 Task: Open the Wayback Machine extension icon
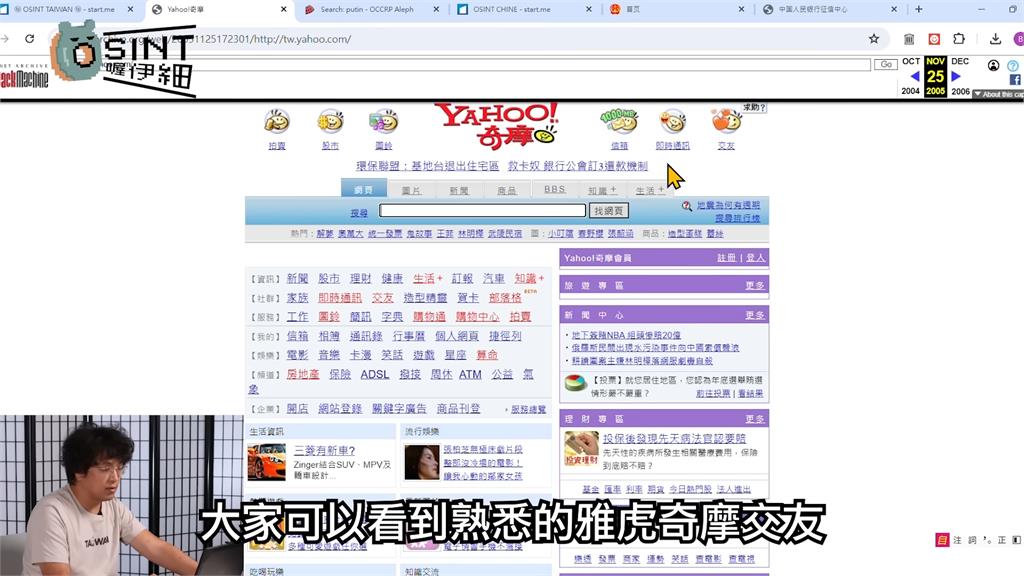[x=909, y=39]
